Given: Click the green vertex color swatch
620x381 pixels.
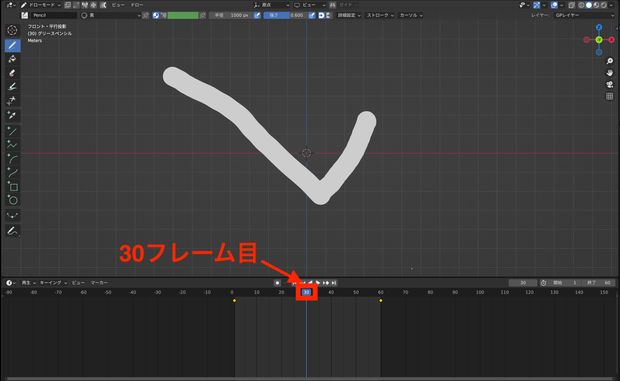Looking at the screenshot, I should [x=183, y=15].
